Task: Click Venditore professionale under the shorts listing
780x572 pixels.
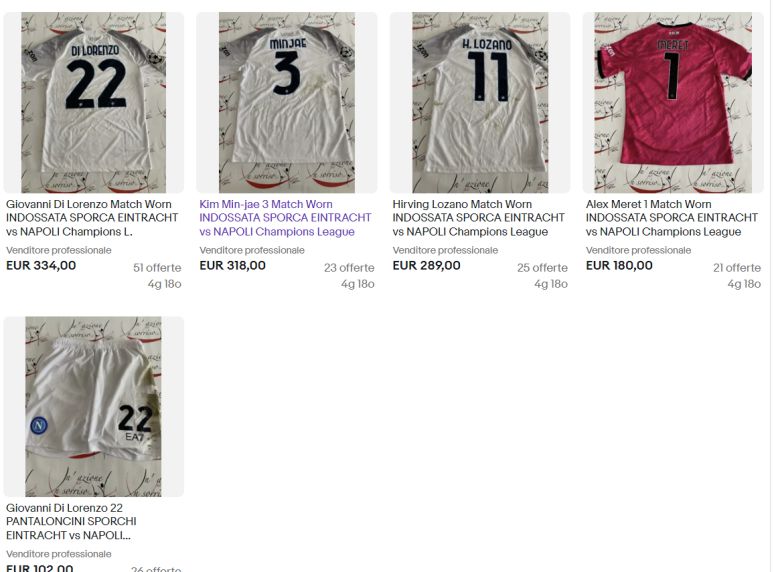Action: 59,554
